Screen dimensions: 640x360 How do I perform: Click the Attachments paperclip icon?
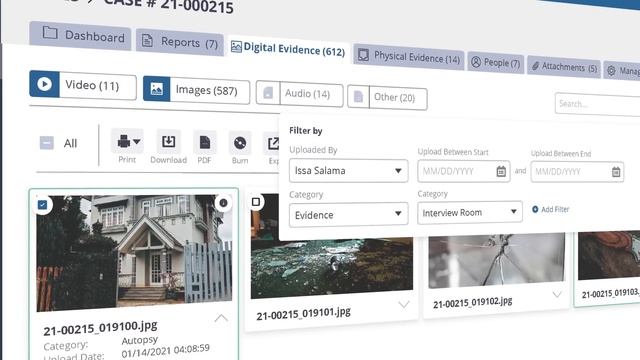point(535,66)
